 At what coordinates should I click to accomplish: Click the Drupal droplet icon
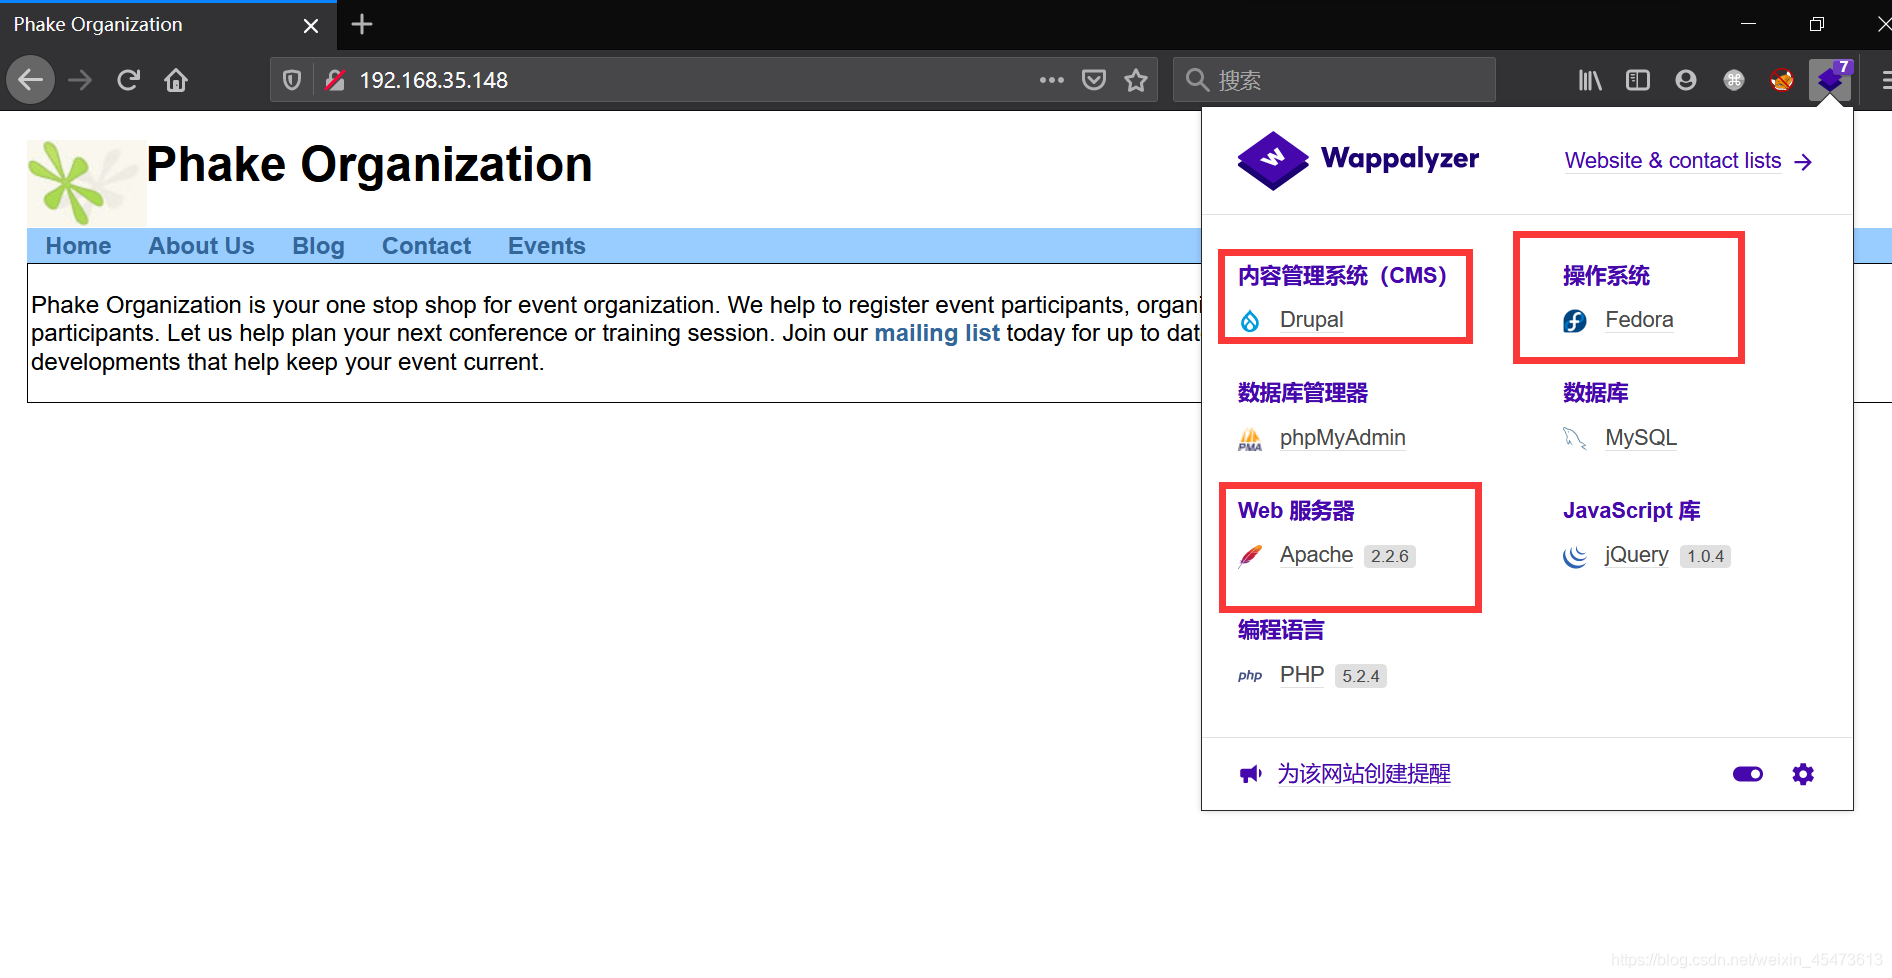tap(1250, 321)
